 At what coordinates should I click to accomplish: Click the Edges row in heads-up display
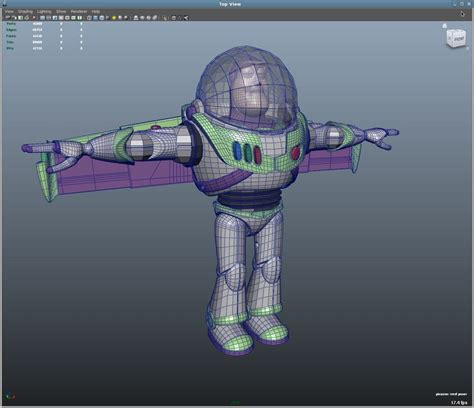tap(44, 30)
